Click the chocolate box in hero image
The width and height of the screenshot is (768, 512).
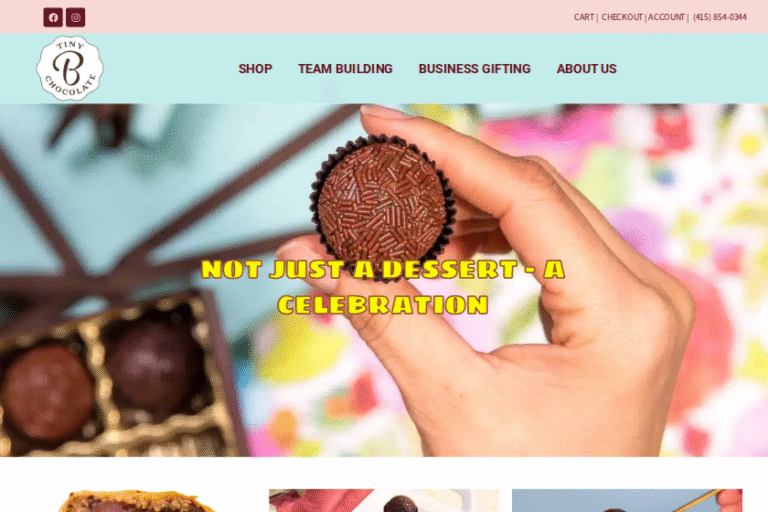[x=113, y=372]
